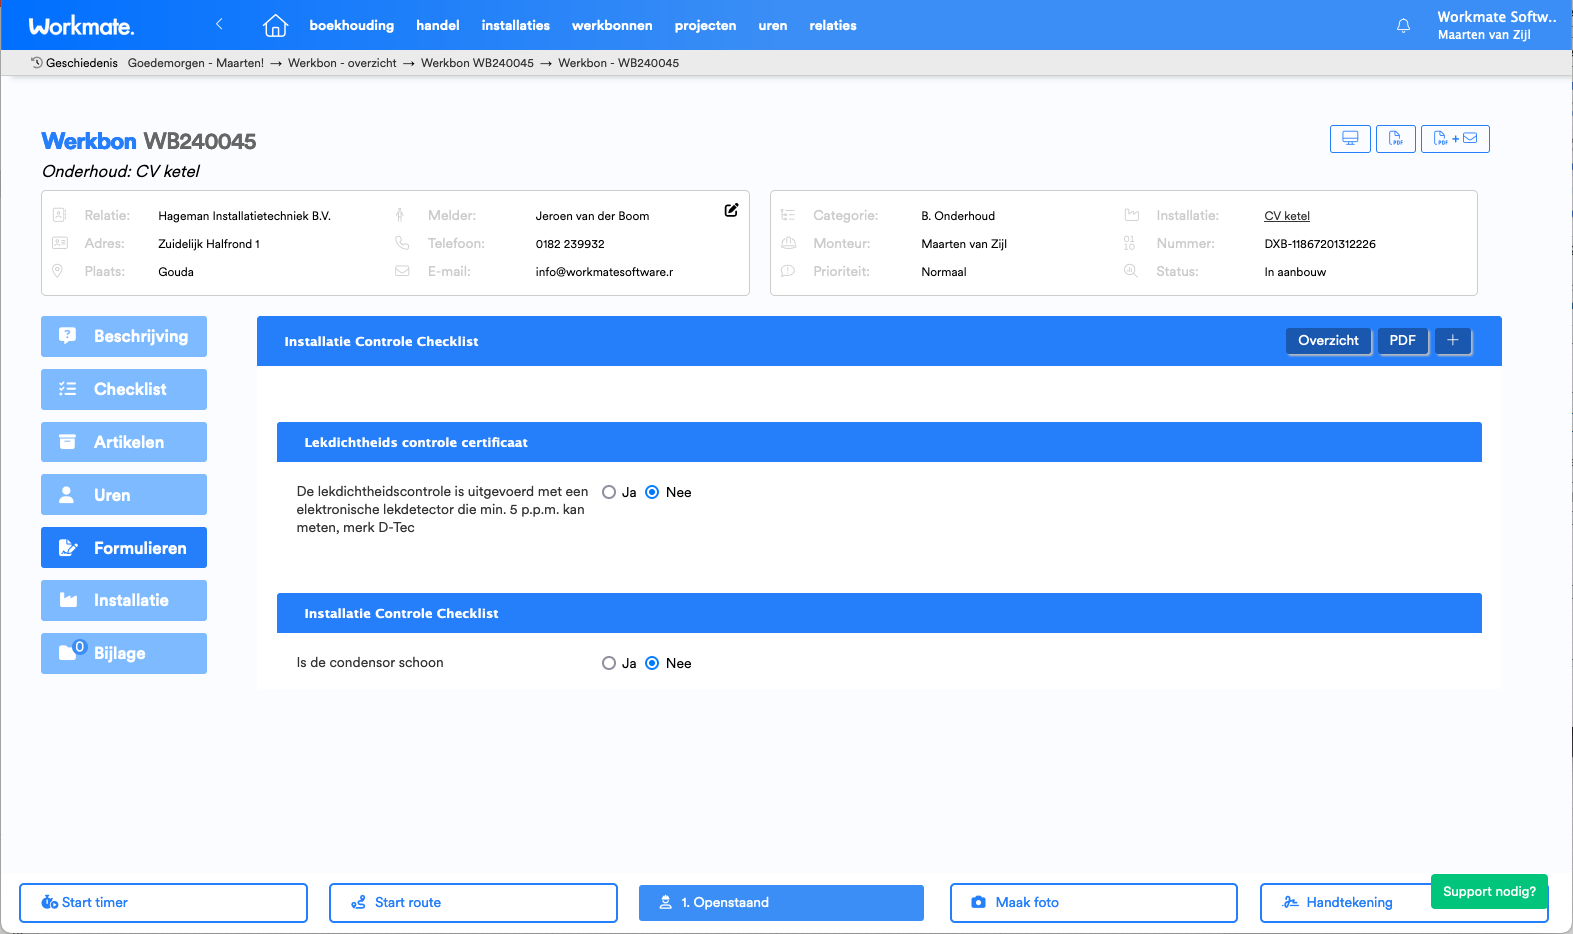
Task: Click the PDF plus email icon button
Action: (x=1455, y=139)
